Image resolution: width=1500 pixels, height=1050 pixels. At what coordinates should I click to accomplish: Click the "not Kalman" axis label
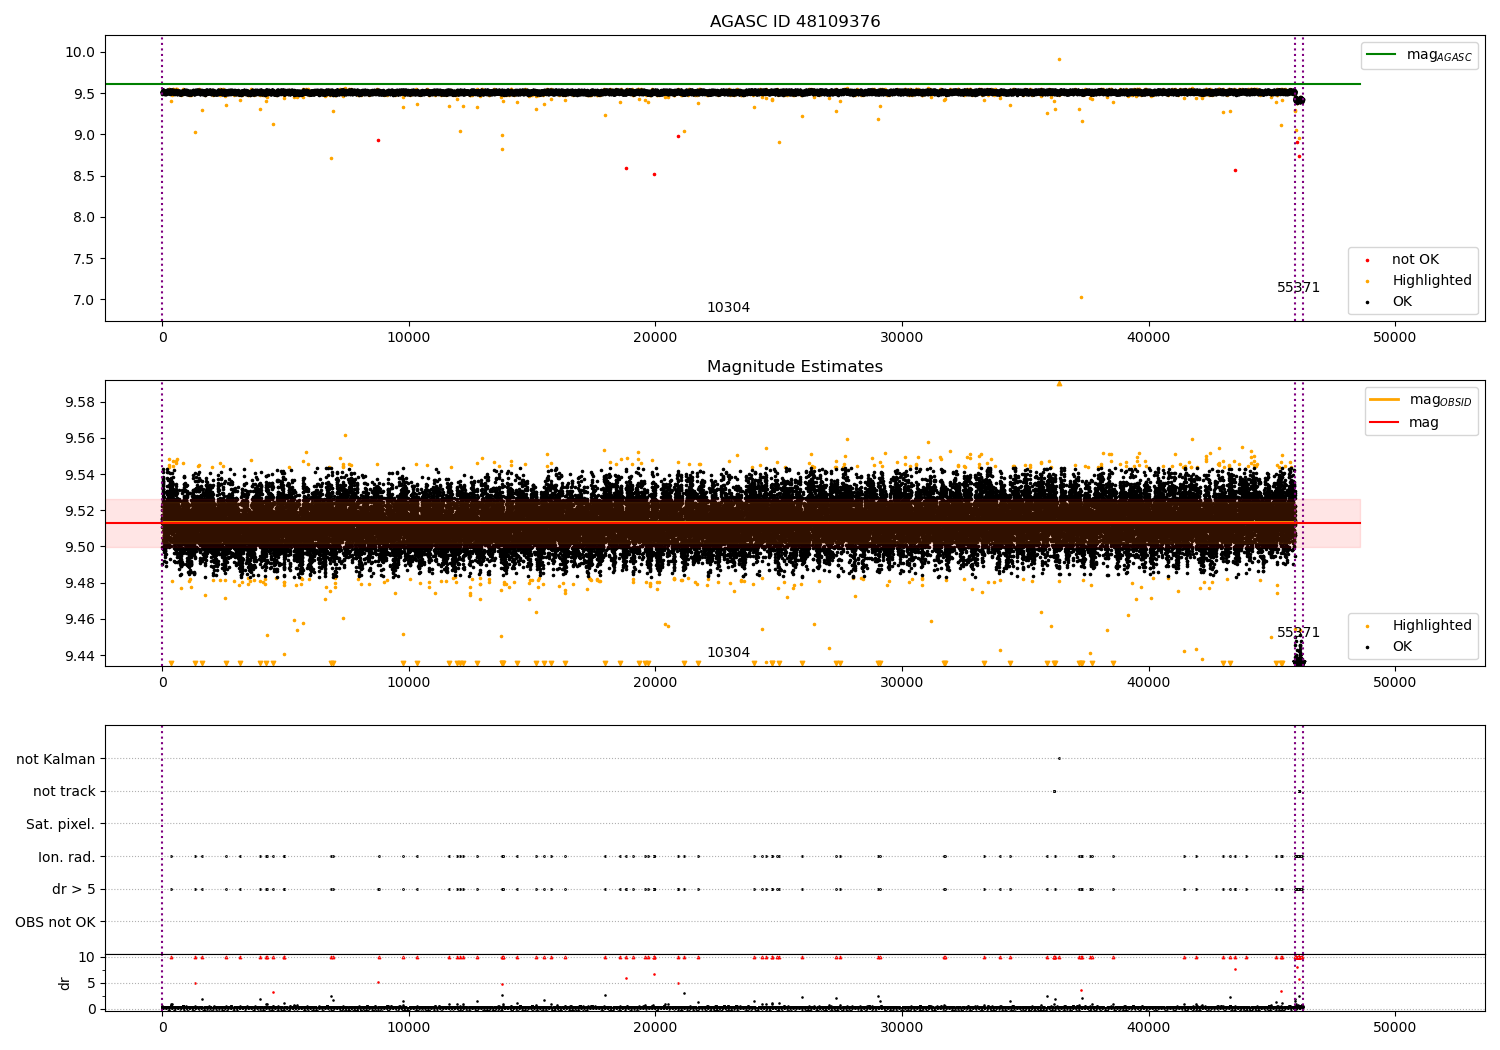point(56,759)
